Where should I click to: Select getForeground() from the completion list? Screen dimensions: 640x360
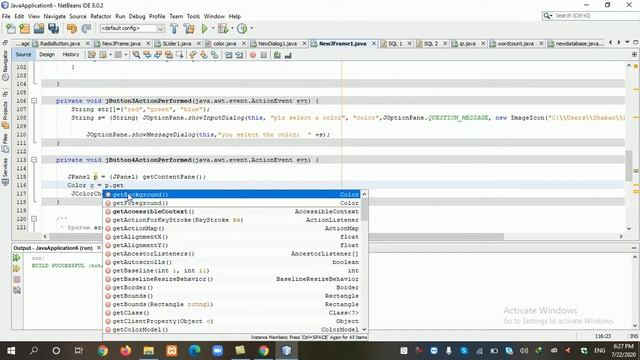pos(232,203)
